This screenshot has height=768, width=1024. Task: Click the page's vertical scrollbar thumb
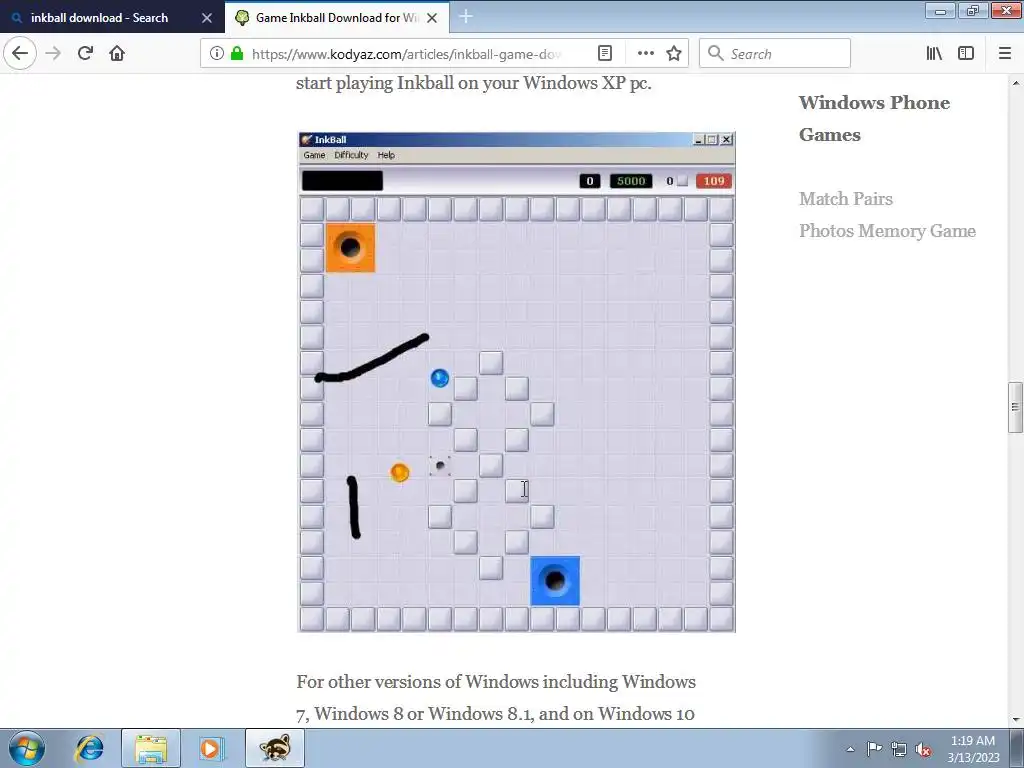coord(1015,408)
